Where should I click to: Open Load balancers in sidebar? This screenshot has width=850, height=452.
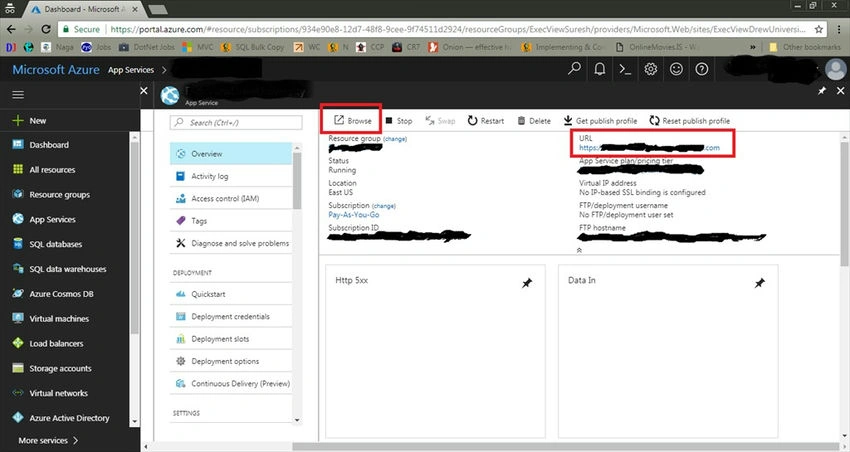[48, 344]
